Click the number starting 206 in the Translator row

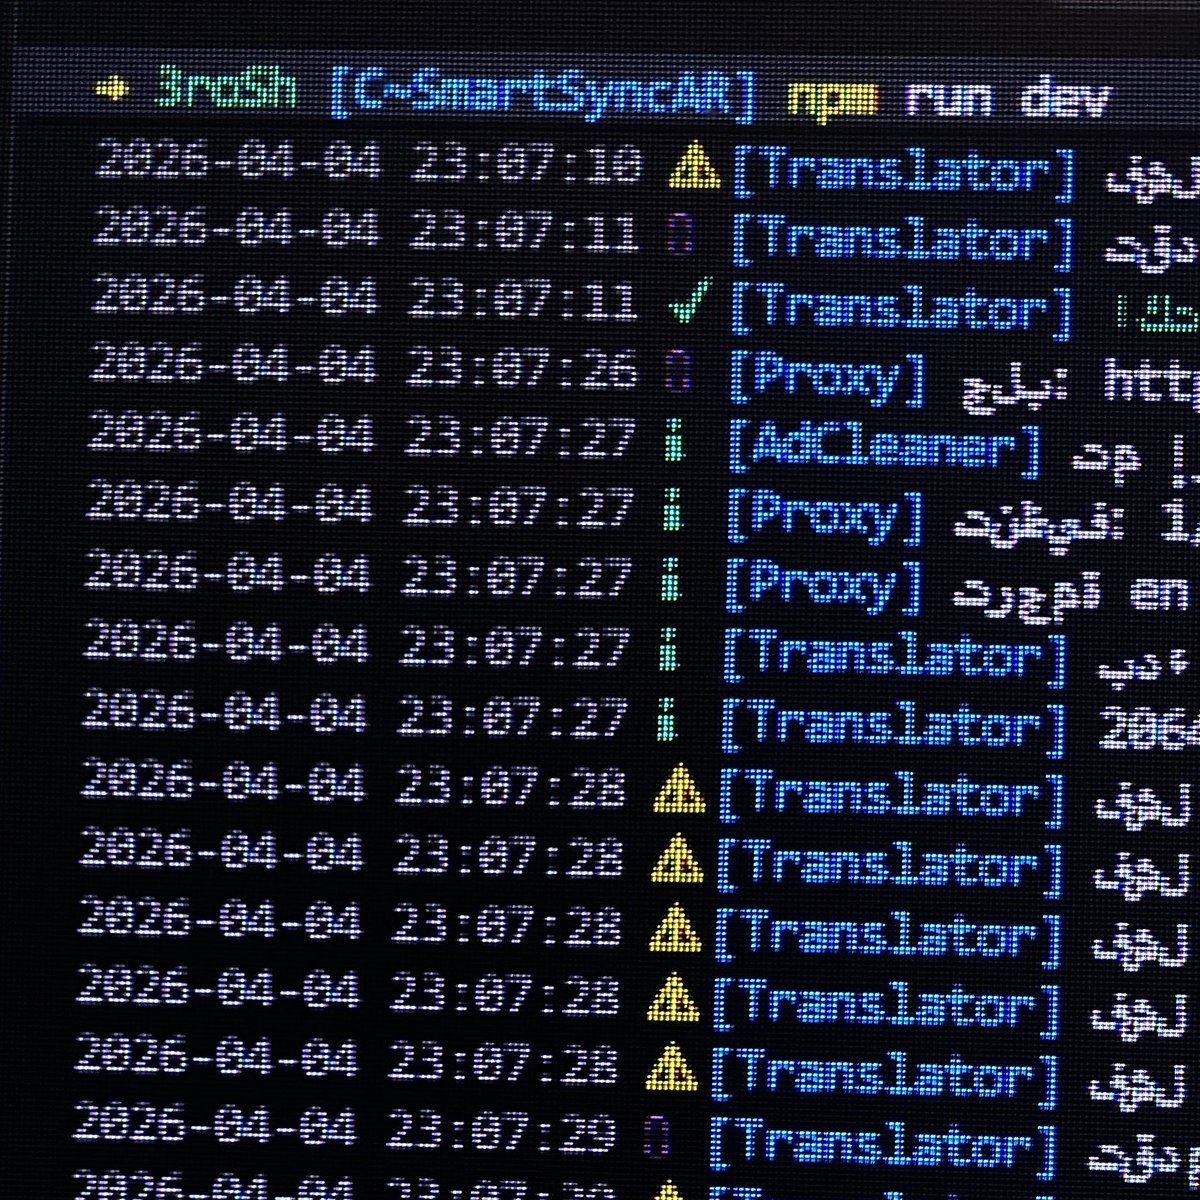point(1149,733)
